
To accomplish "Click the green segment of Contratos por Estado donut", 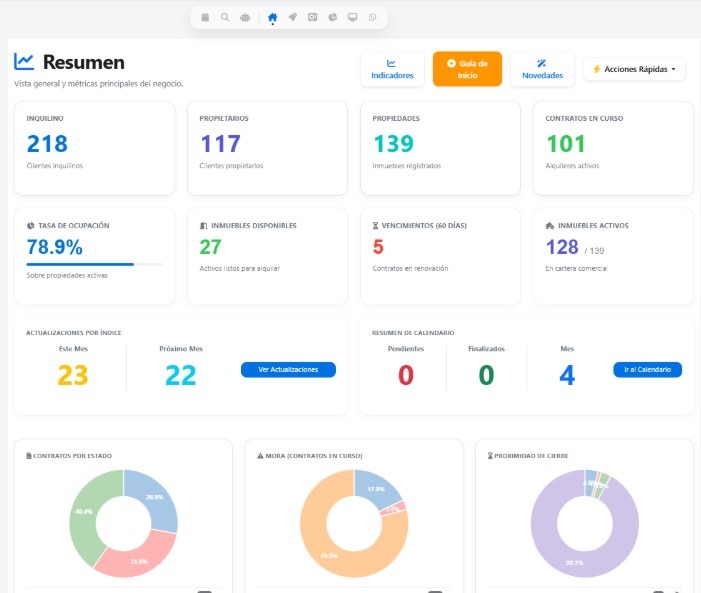I will coord(83,512).
